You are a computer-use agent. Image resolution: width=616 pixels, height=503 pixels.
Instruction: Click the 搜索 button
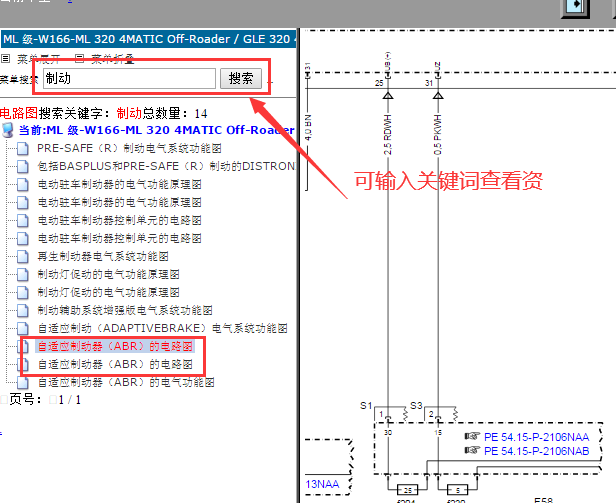[x=240, y=78]
